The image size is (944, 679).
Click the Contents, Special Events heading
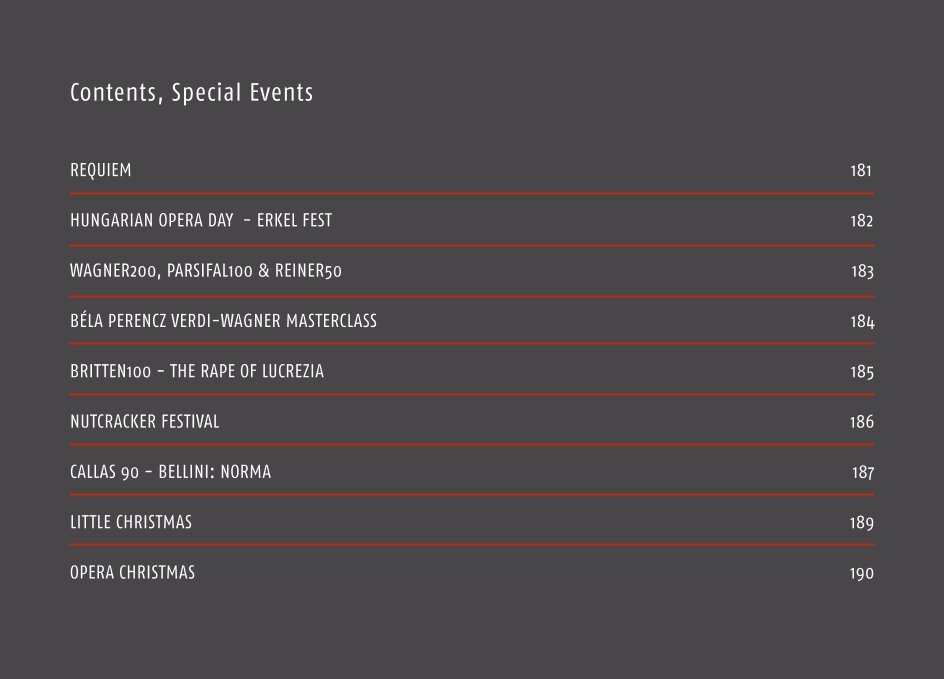pyautogui.click(x=191, y=93)
